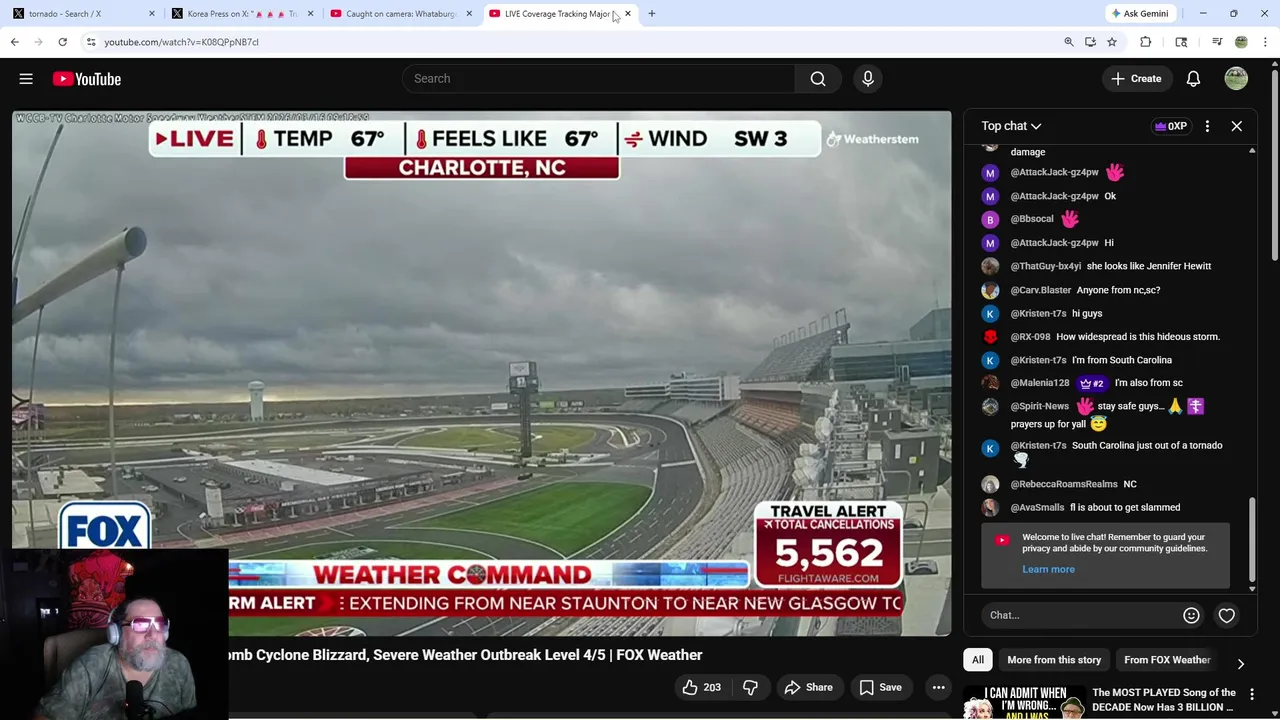
Task: Open live chat options three-dot menu
Action: (x=1207, y=126)
